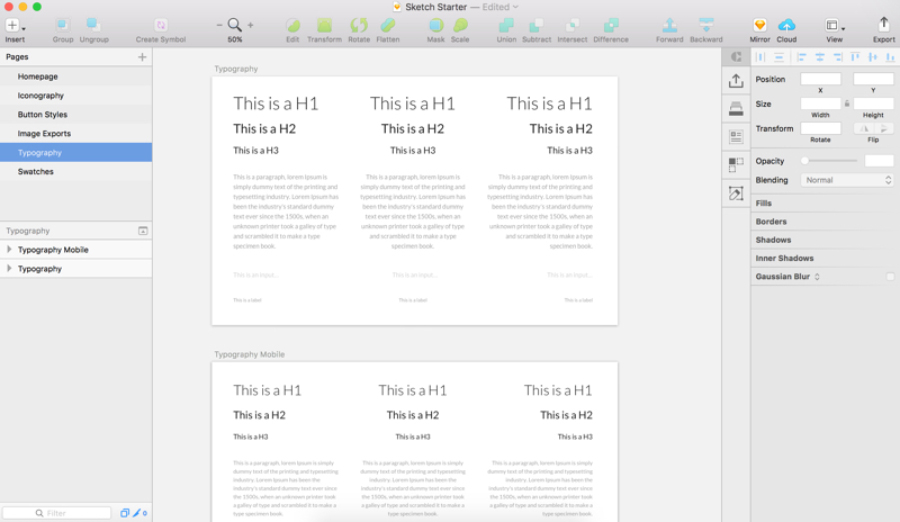
Task: Enable the Gaussian Blur checkbox
Action: (x=889, y=277)
